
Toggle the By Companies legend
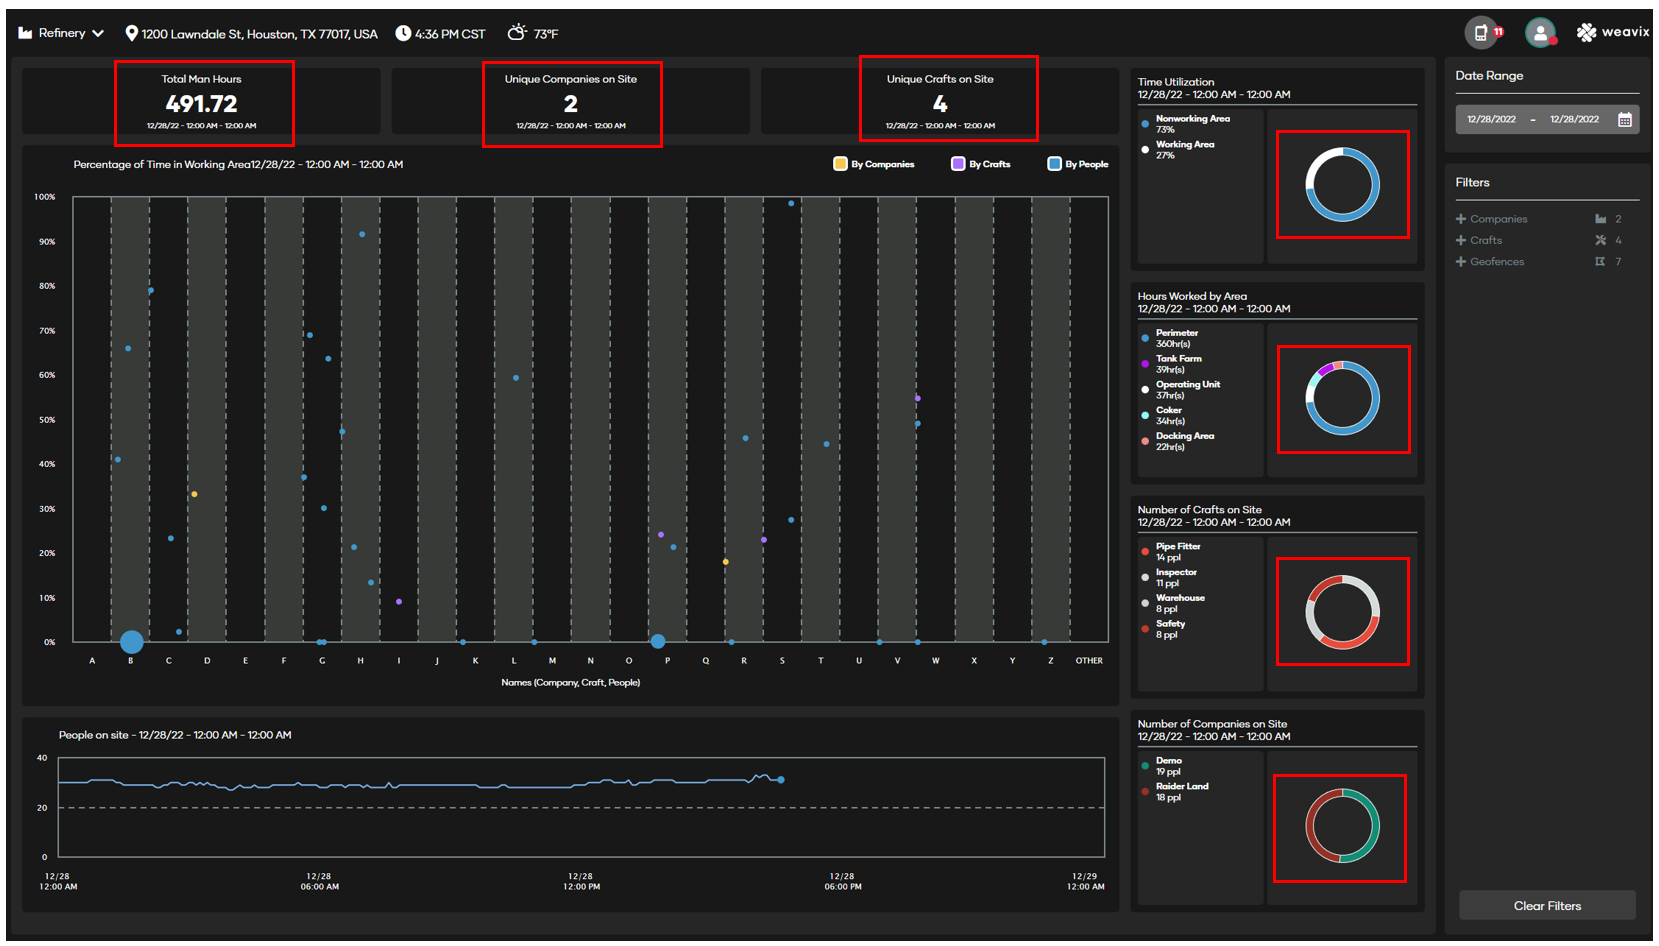(874, 164)
